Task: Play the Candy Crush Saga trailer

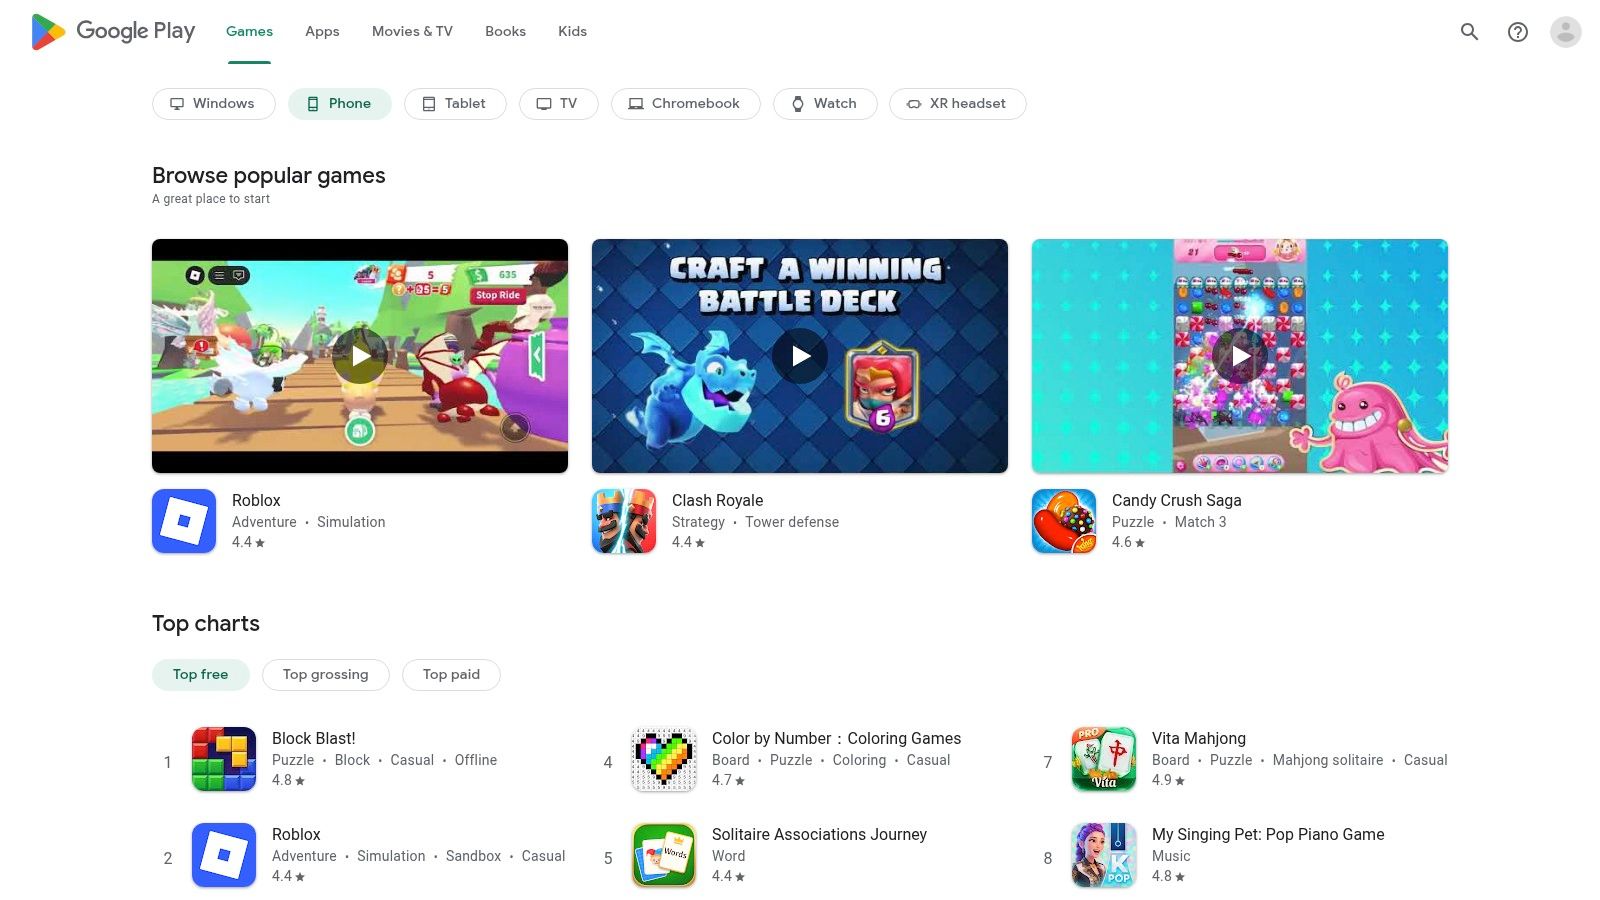Action: click(1240, 356)
